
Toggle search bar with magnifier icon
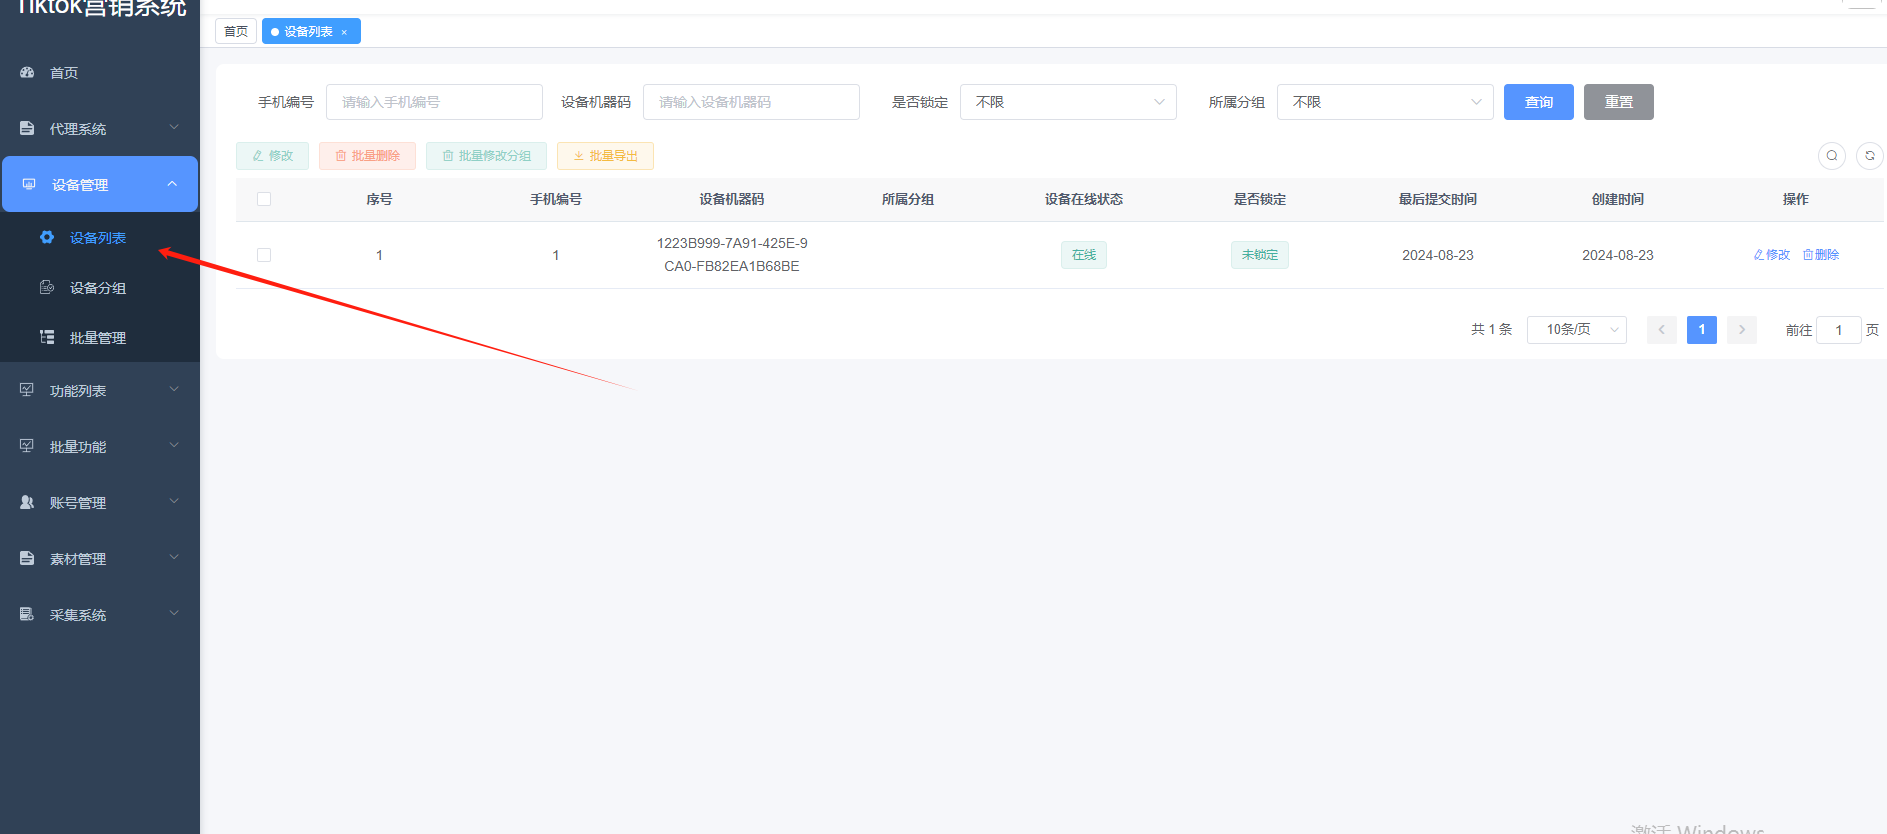pos(1832,155)
